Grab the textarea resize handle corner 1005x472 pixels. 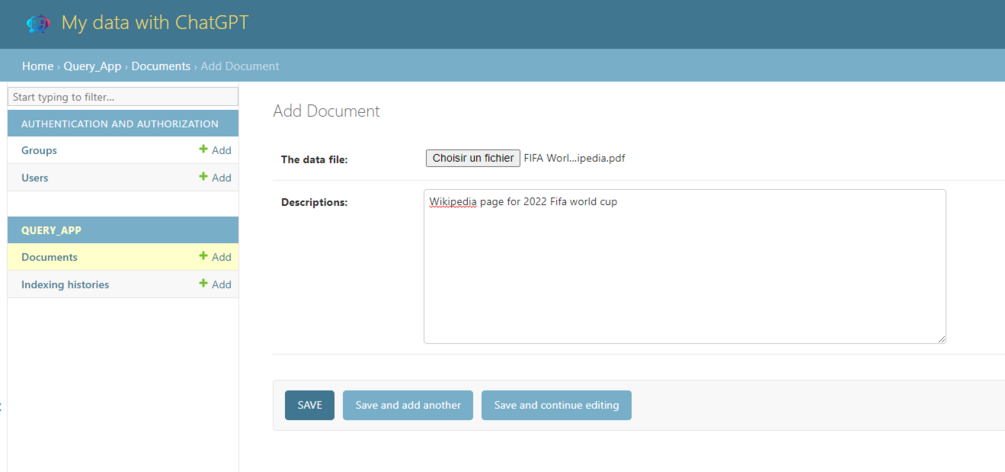pyautogui.click(x=942, y=339)
